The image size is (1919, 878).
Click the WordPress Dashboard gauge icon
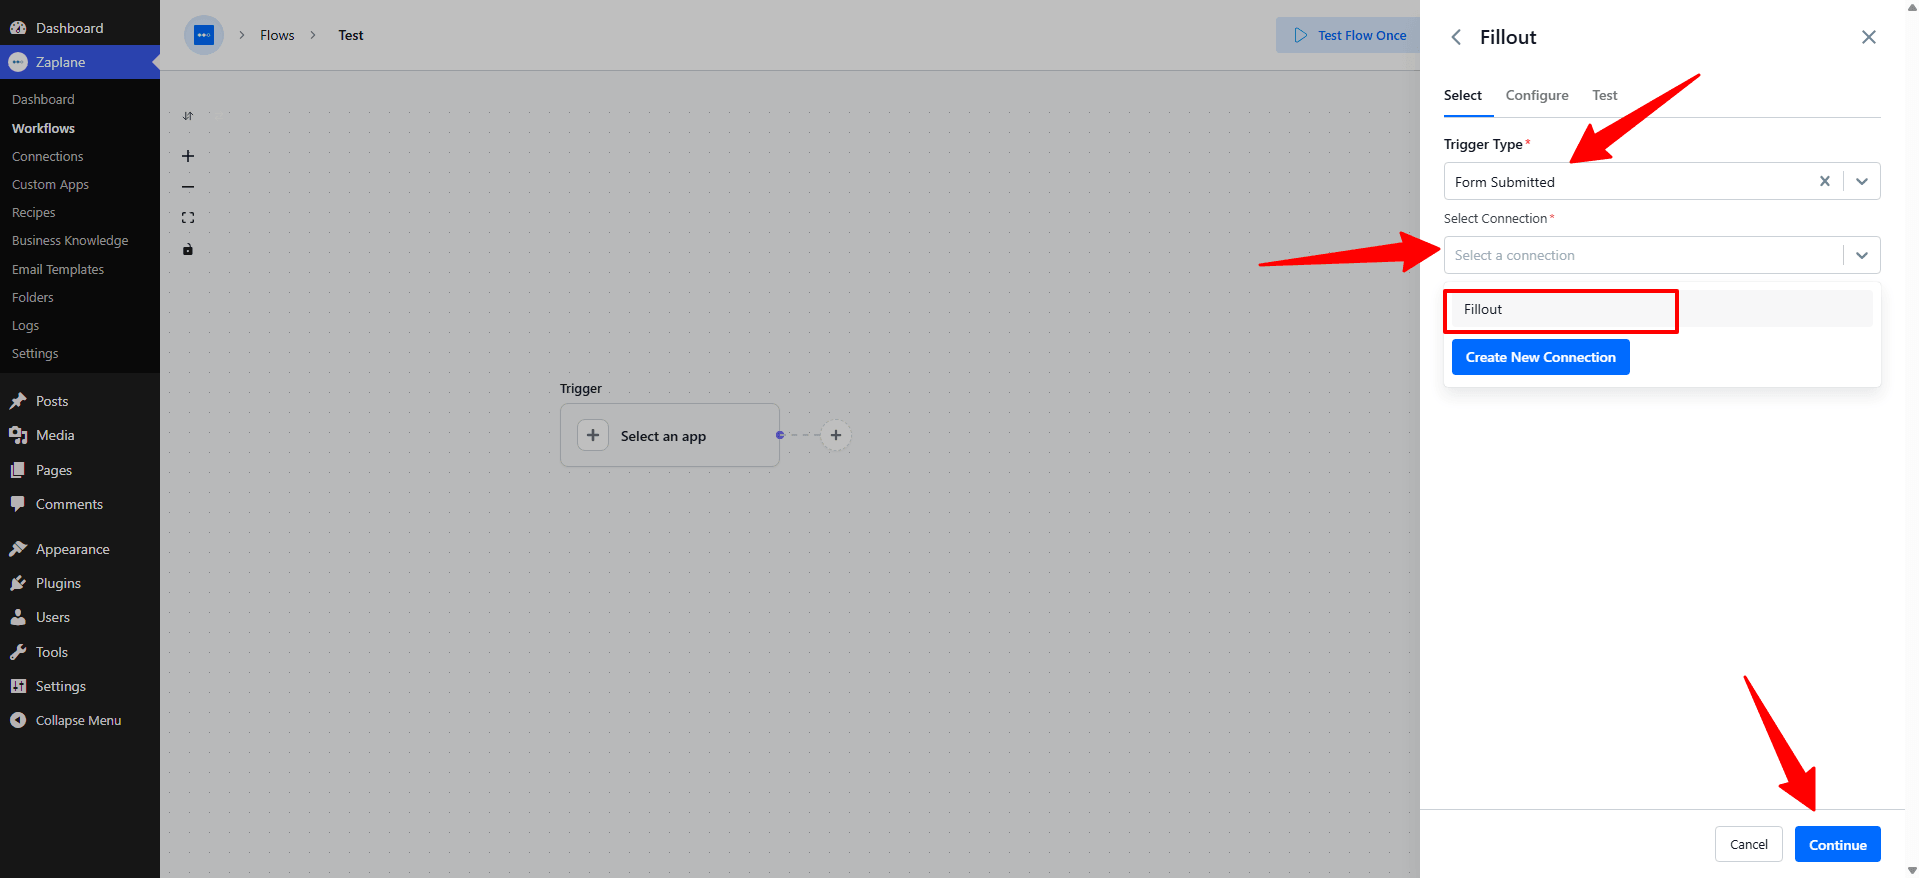point(18,28)
